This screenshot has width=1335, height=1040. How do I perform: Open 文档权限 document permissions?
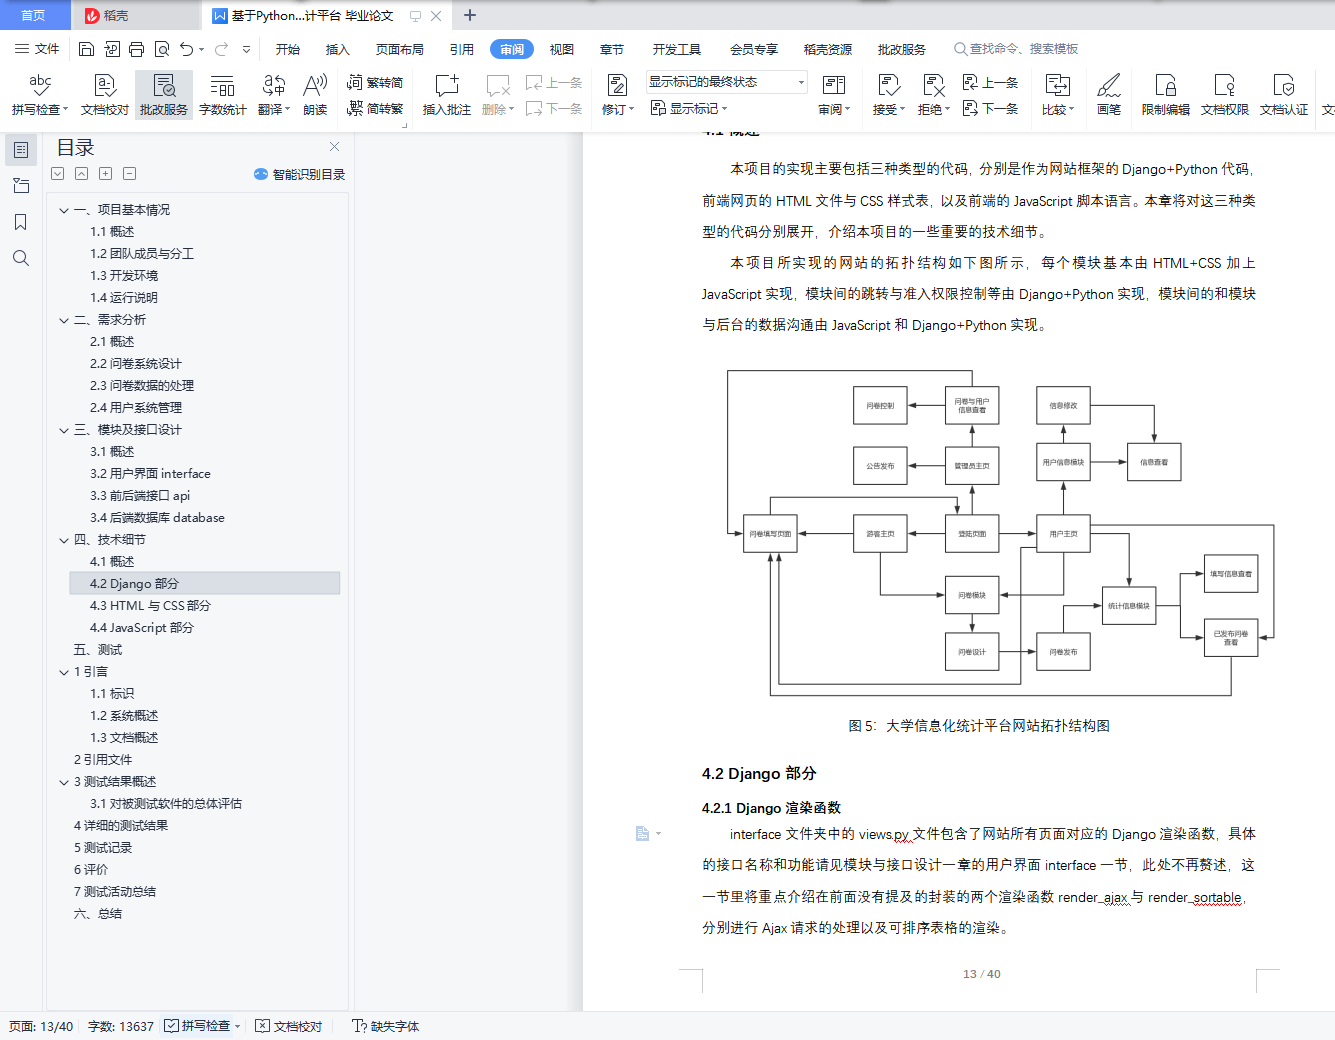coord(1225,95)
